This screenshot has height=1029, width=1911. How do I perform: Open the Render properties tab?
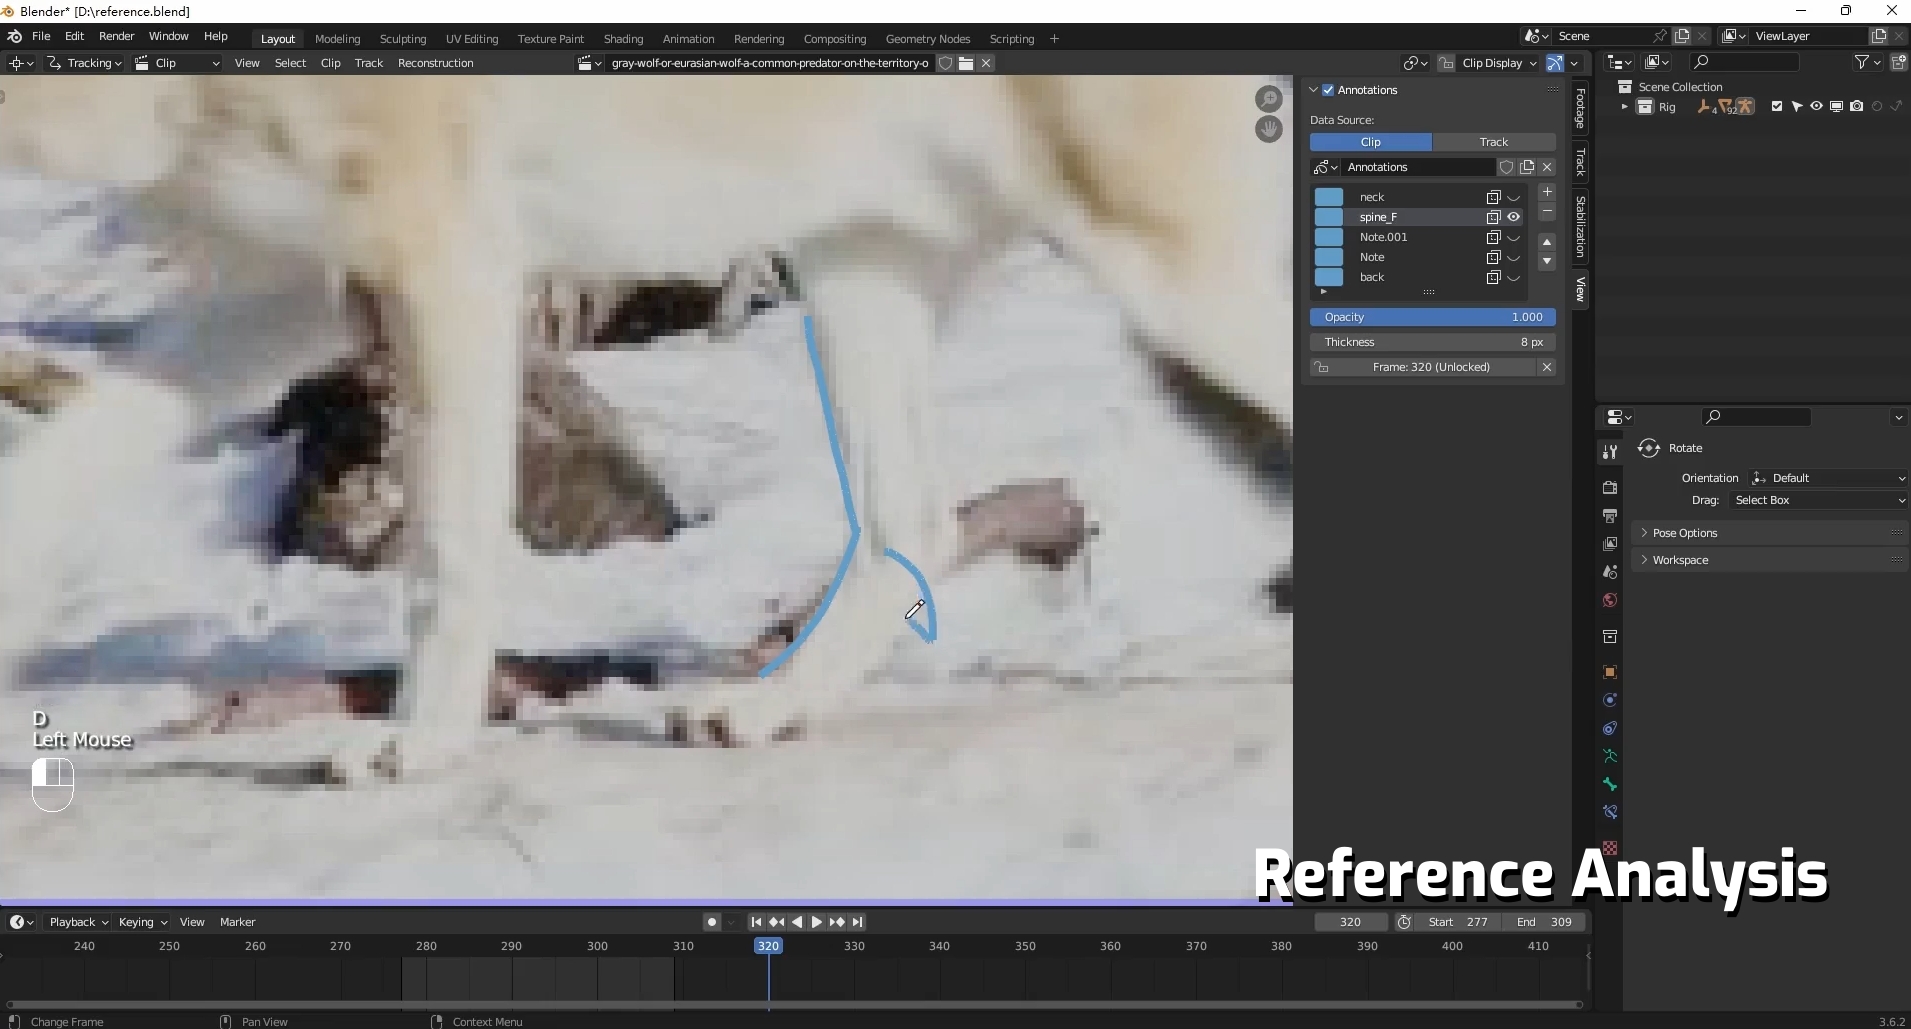[1610, 488]
